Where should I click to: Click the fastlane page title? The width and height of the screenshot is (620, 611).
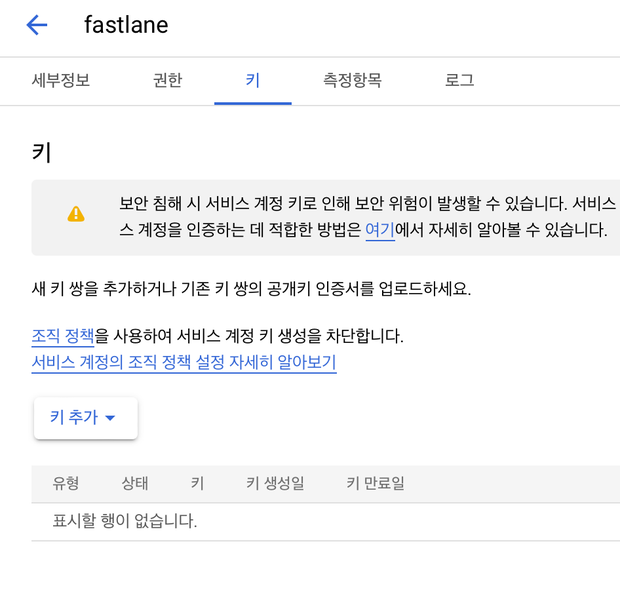coord(126,25)
